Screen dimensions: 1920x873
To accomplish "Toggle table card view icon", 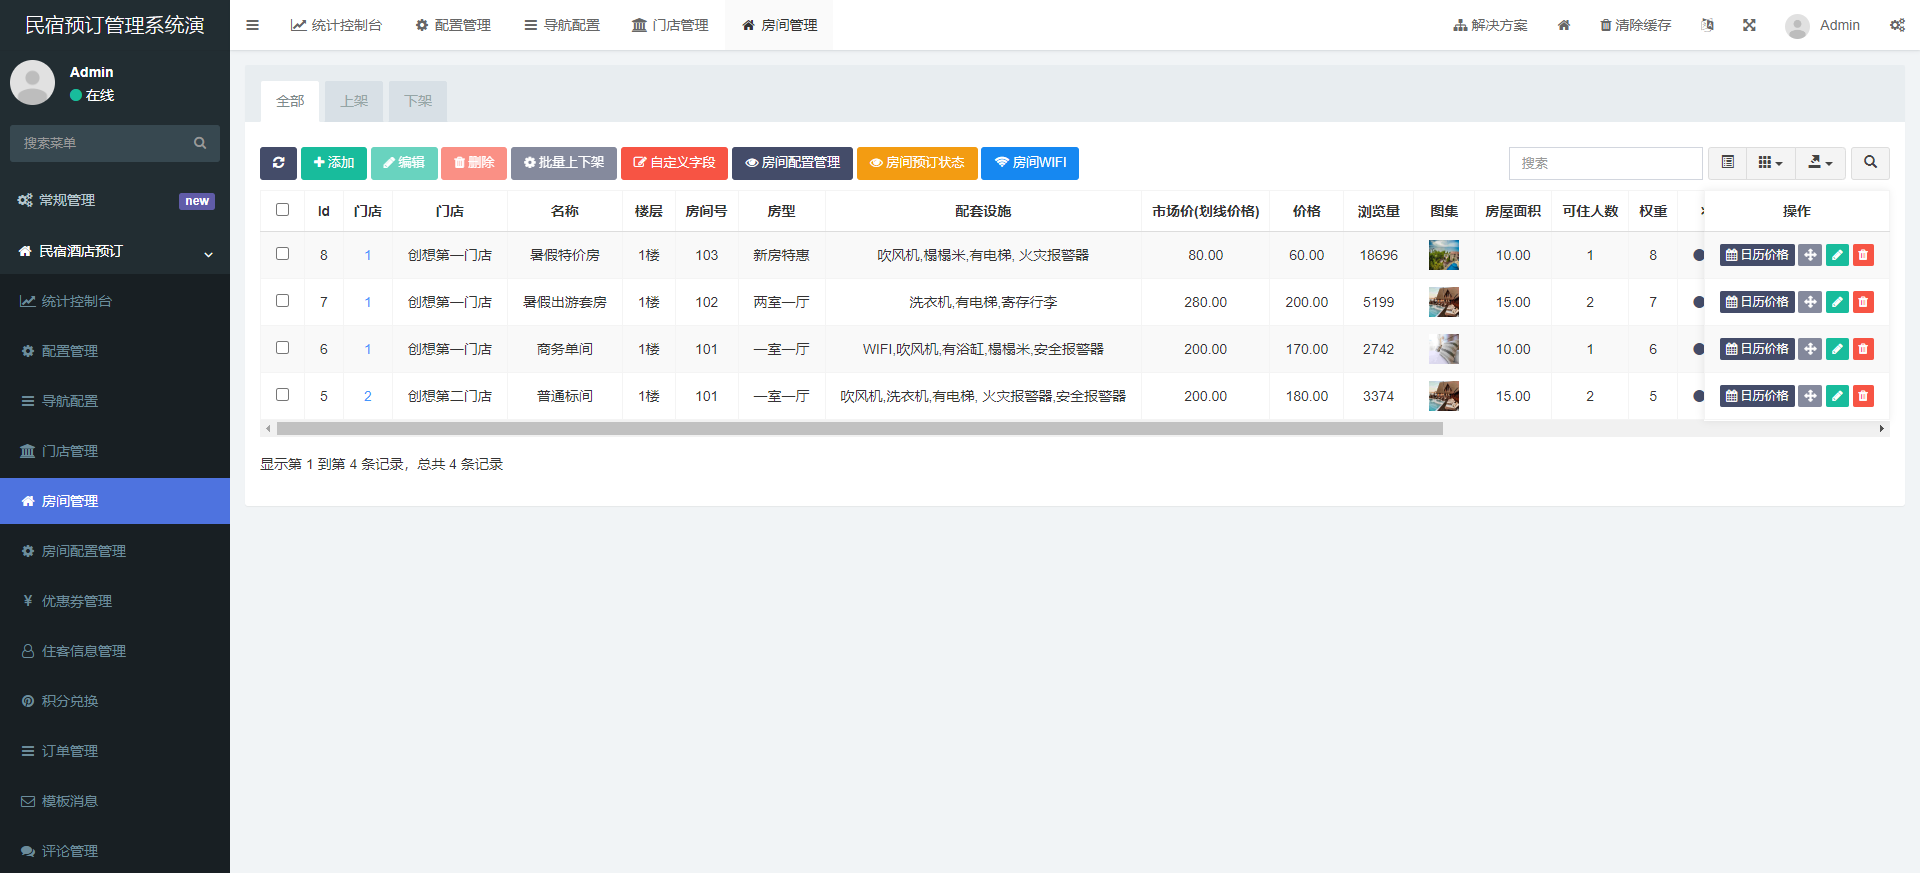I will [x=1727, y=163].
